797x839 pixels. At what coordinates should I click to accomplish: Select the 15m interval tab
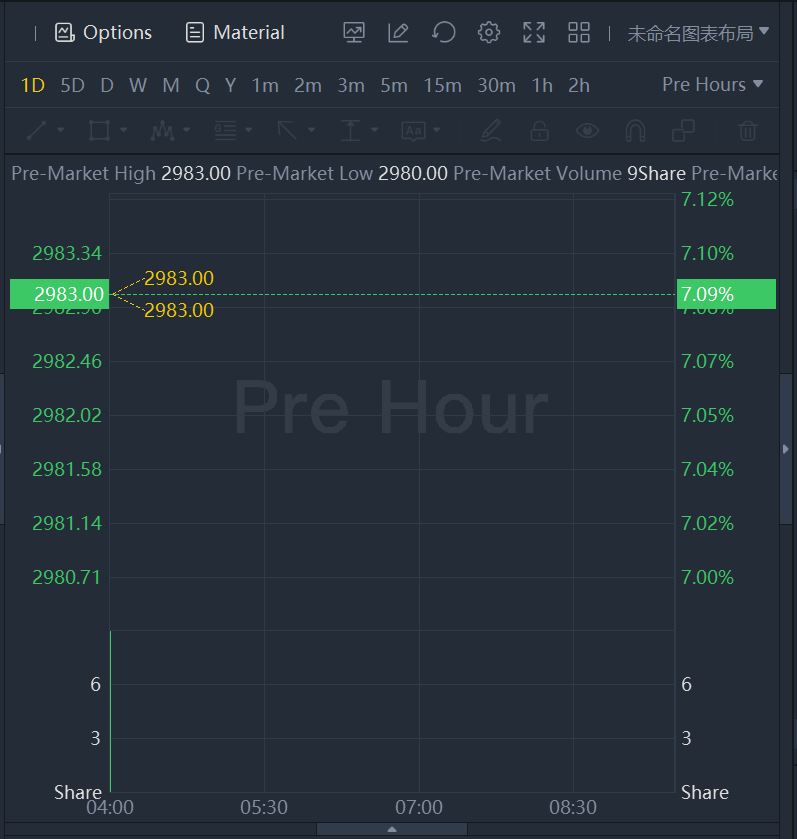[x=442, y=85]
